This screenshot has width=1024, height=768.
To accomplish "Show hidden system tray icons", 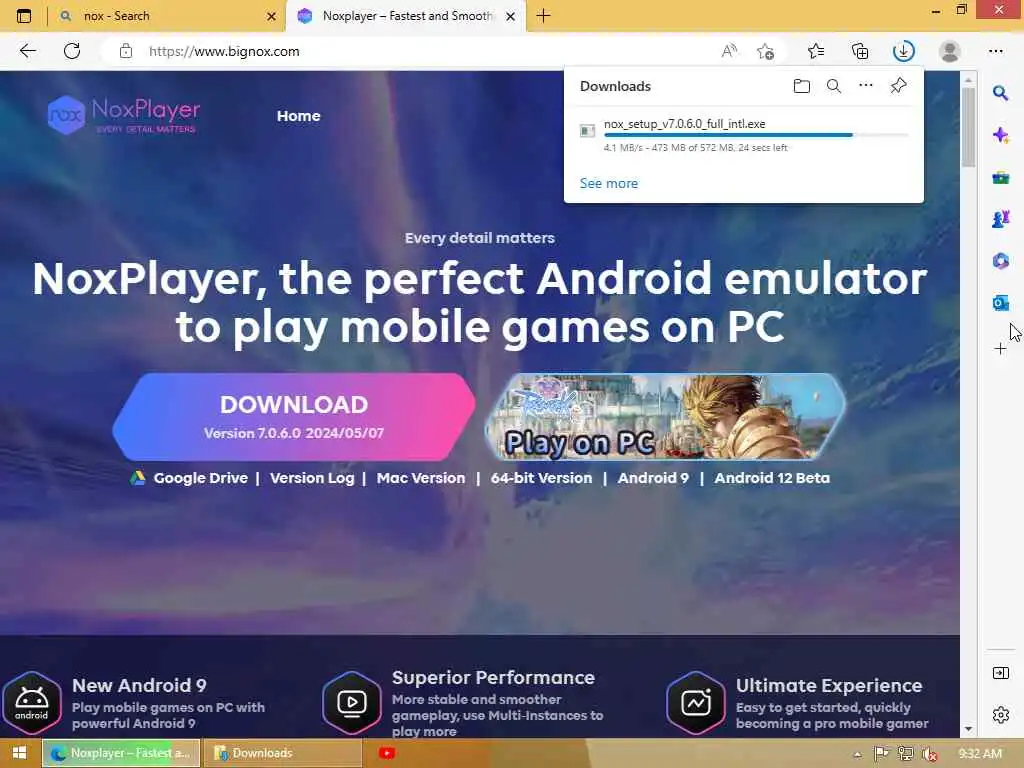I will tap(857, 754).
